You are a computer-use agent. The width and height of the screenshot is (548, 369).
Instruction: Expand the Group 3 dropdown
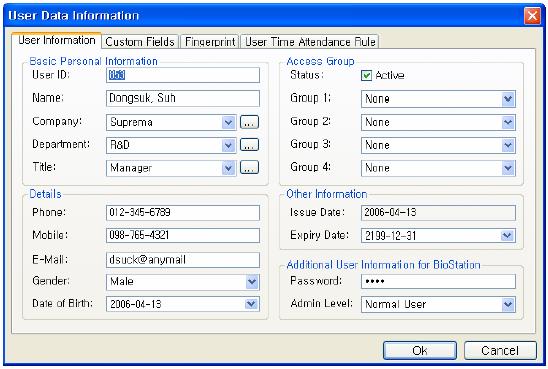508,145
